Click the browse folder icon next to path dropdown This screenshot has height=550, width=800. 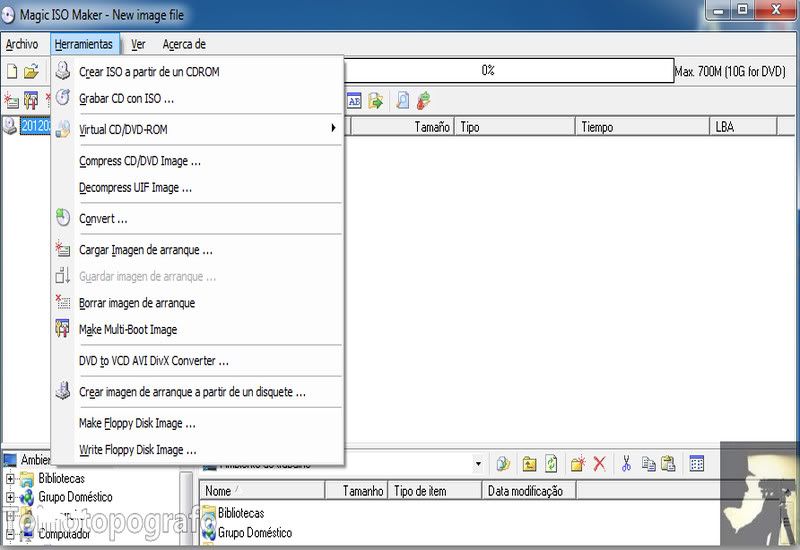pos(503,464)
